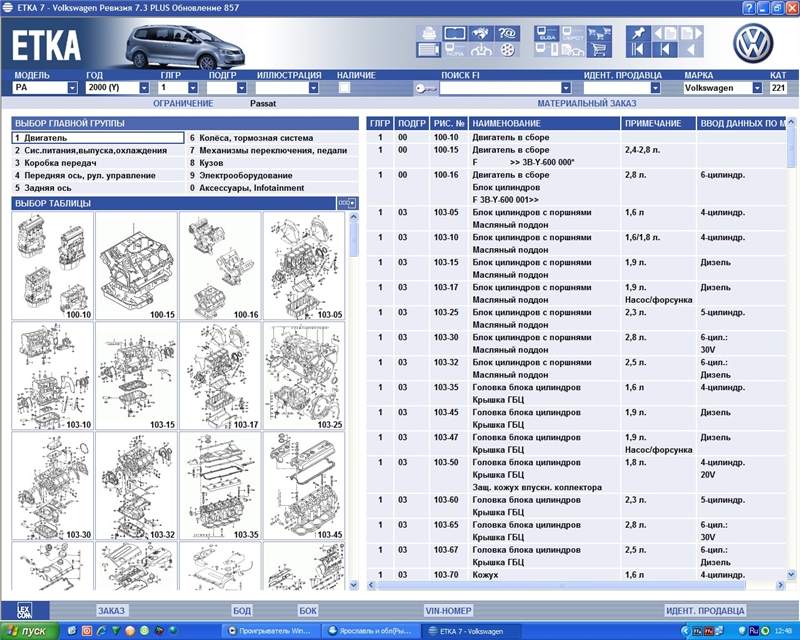
Task: Switch to Ярославль и обл taskbar item
Action: [372, 631]
